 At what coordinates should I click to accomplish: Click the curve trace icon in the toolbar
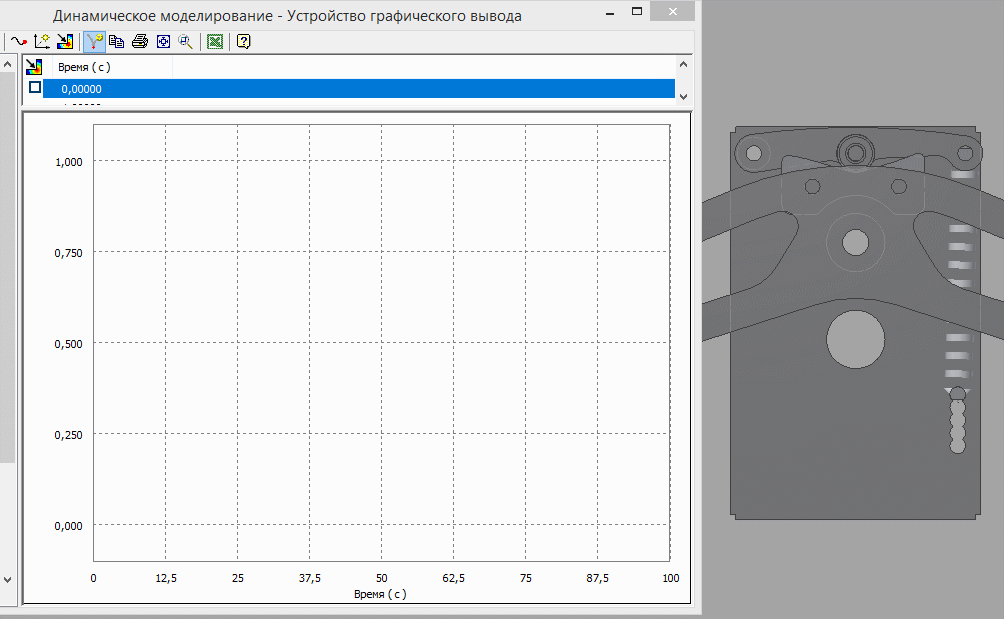pyautogui.click(x=18, y=41)
